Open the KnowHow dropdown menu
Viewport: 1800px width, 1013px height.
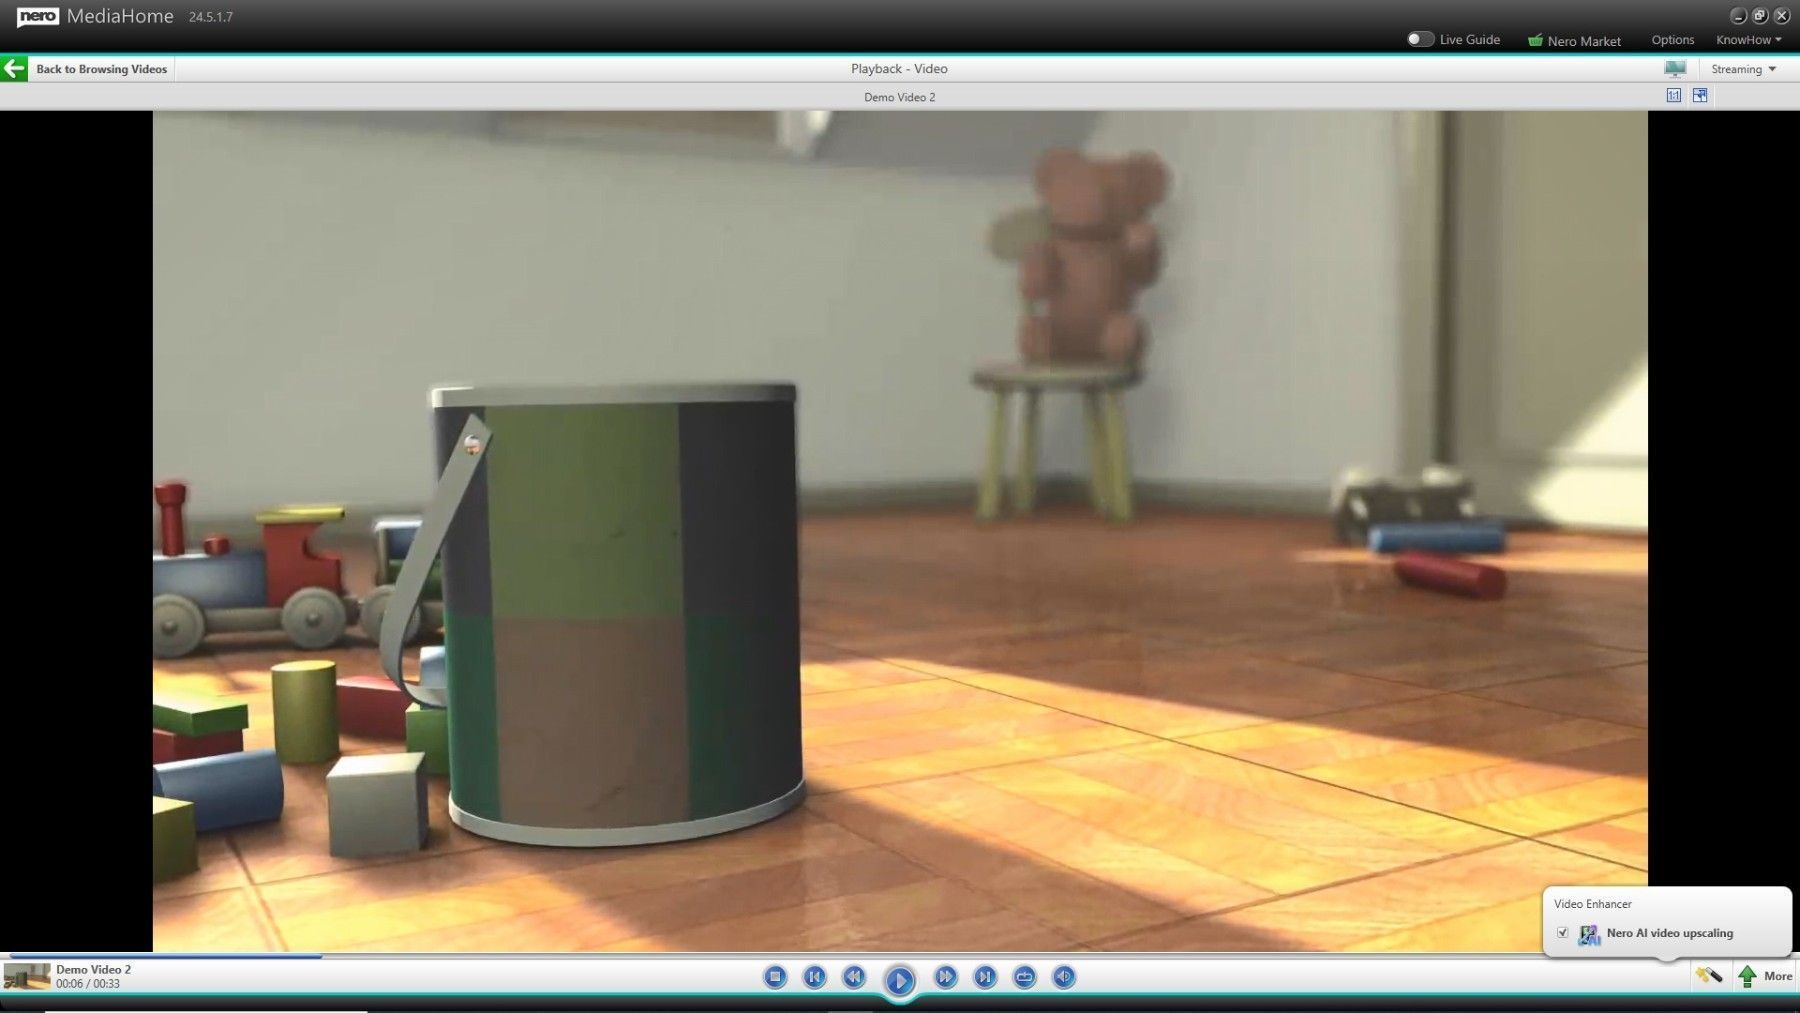(1749, 40)
